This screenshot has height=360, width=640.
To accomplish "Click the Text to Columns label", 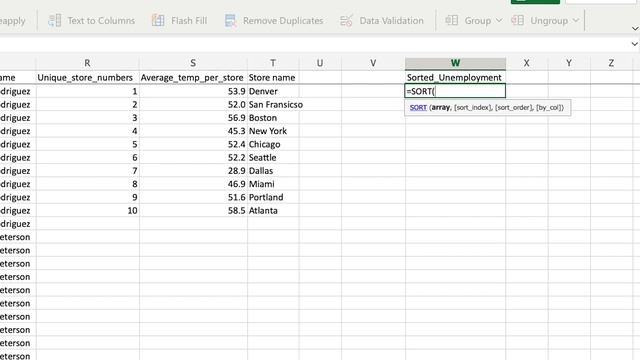I will (x=101, y=20).
